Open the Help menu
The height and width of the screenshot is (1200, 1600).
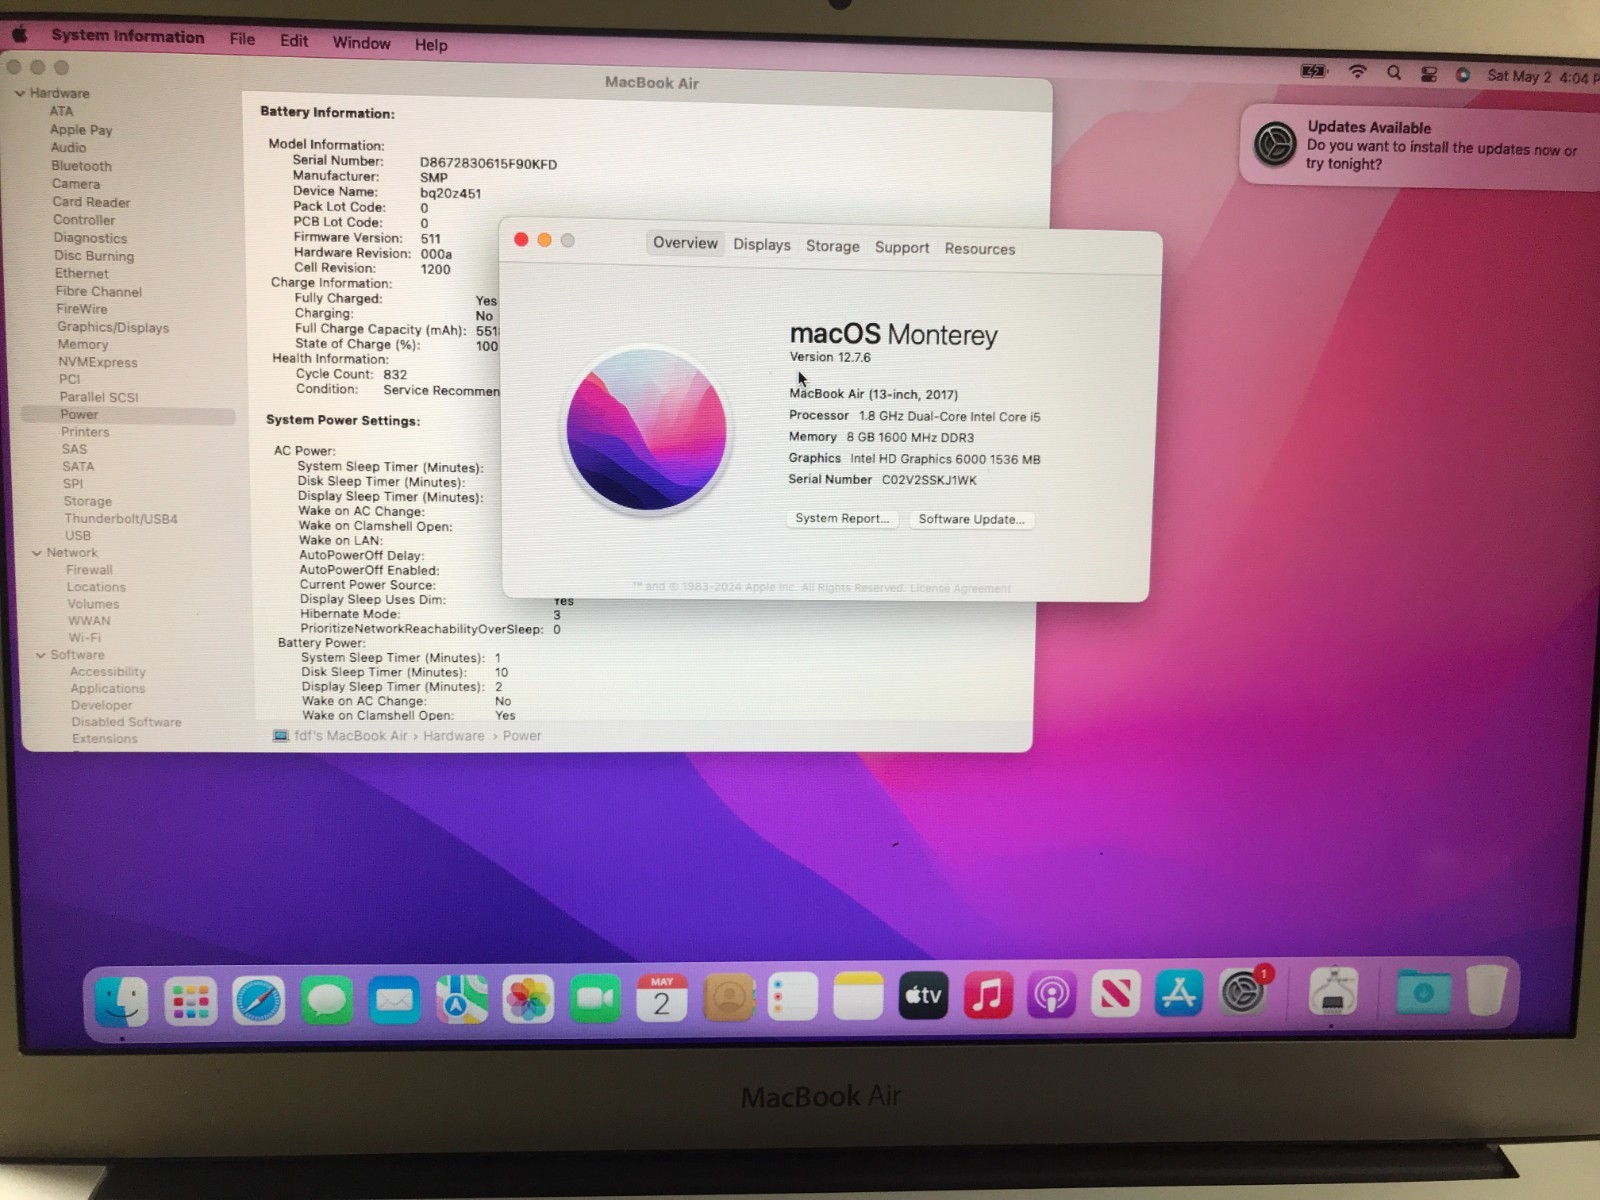[431, 45]
